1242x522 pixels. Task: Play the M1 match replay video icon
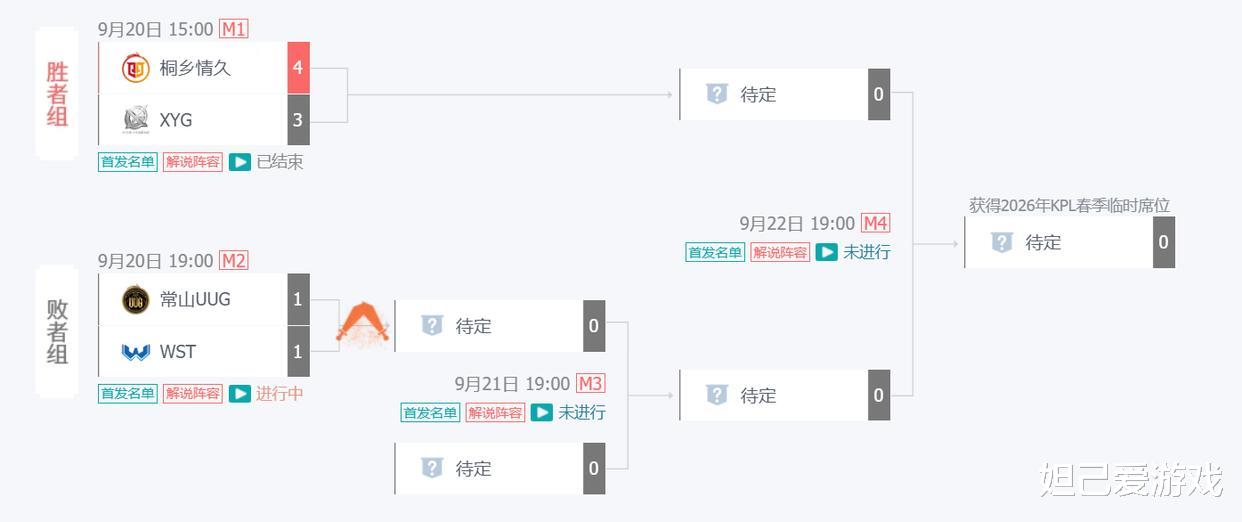pos(240,162)
